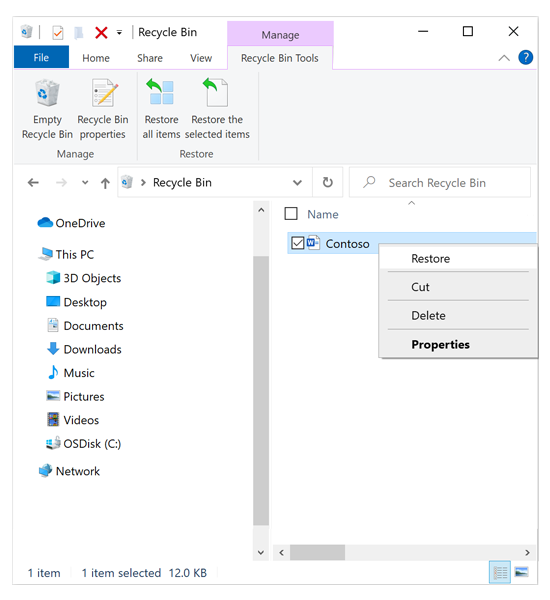The width and height of the screenshot is (550, 600).
Task: Click Restore the selected items
Action: (x=217, y=110)
